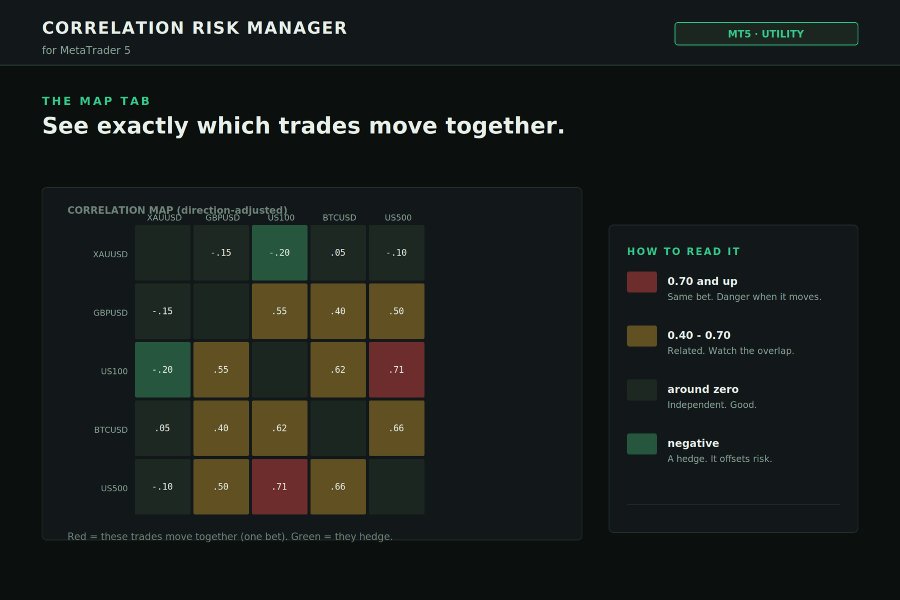Click the US100 row label
This screenshot has height=600, width=900.
pyautogui.click(x=114, y=371)
